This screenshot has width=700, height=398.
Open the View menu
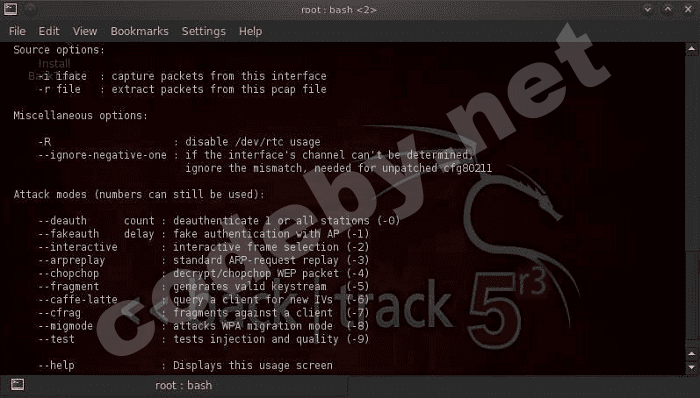[x=85, y=31]
